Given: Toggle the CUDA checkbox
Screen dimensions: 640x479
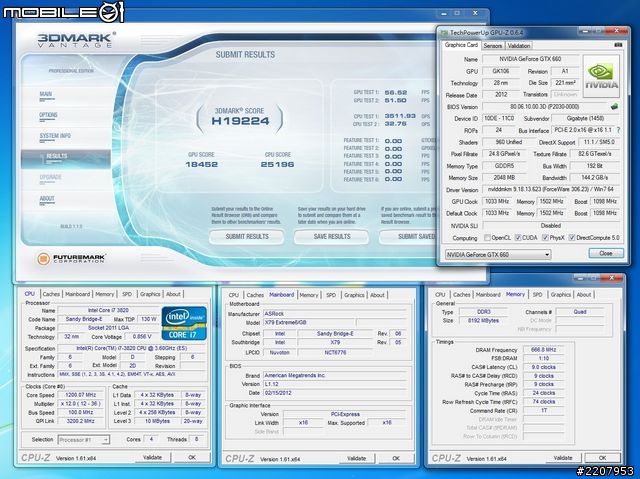Looking at the screenshot, I should pyautogui.click(x=518, y=237).
